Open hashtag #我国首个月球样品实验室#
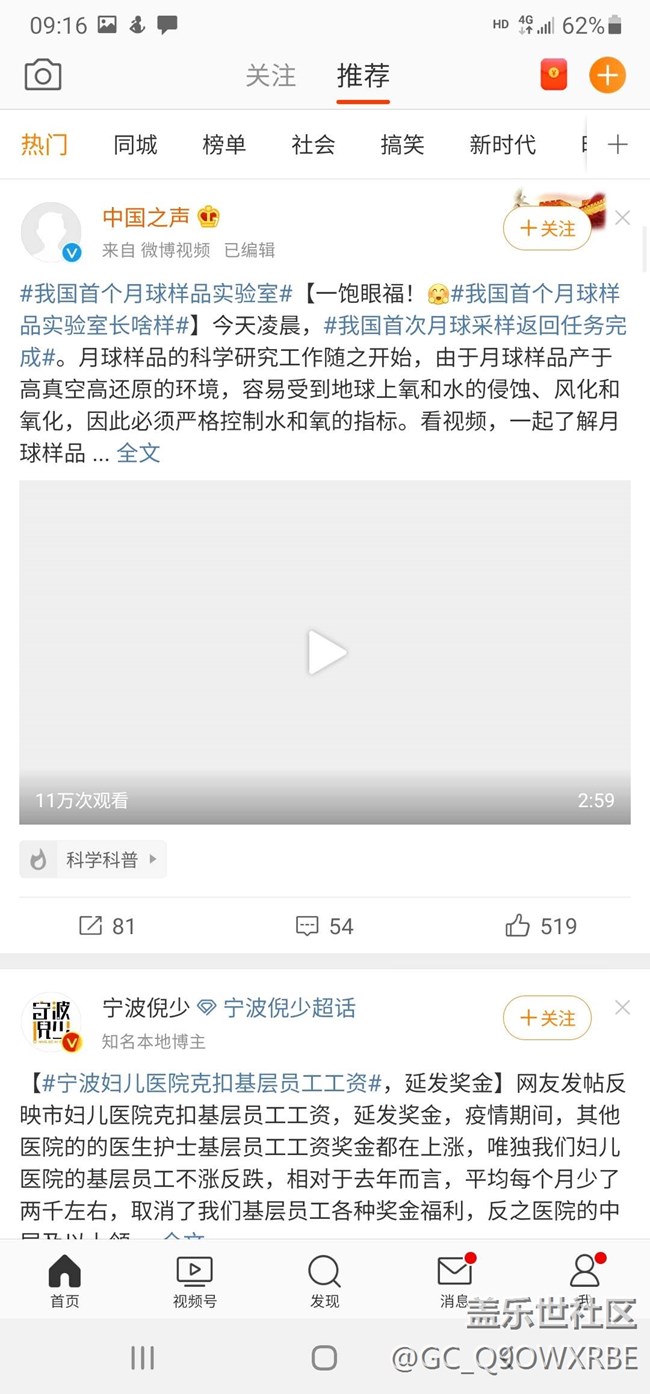 (x=156, y=294)
